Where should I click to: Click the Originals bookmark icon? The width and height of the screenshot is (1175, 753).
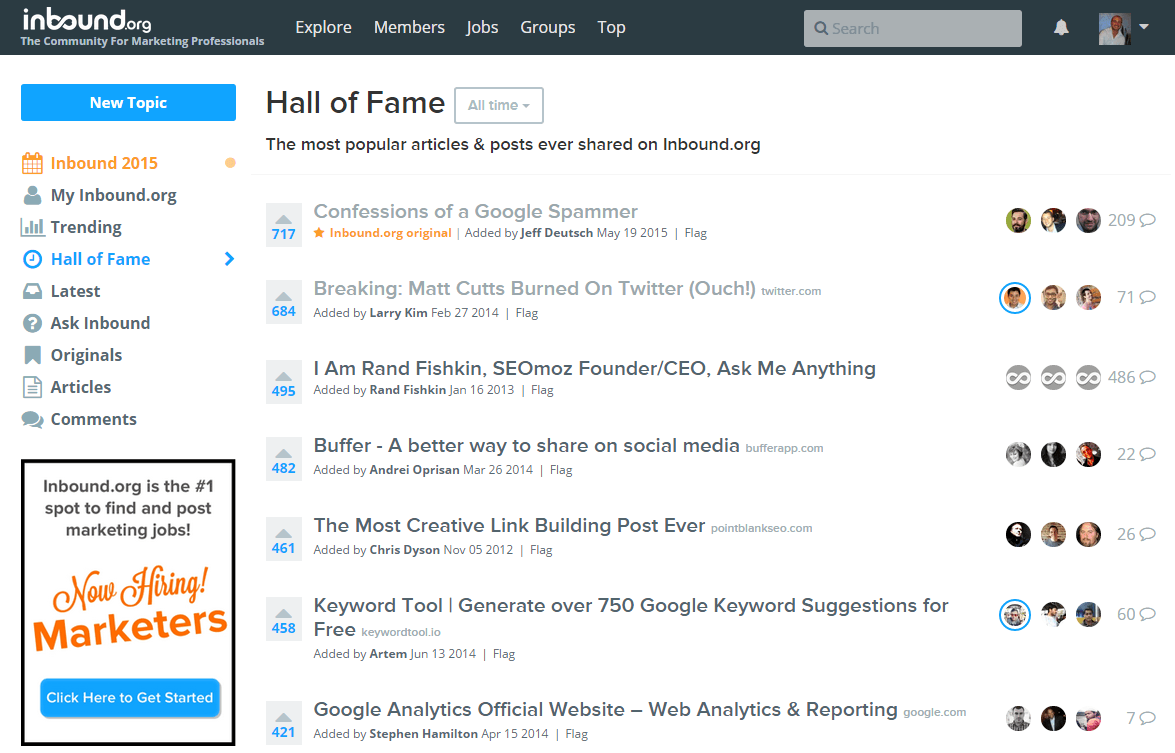click(32, 355)
